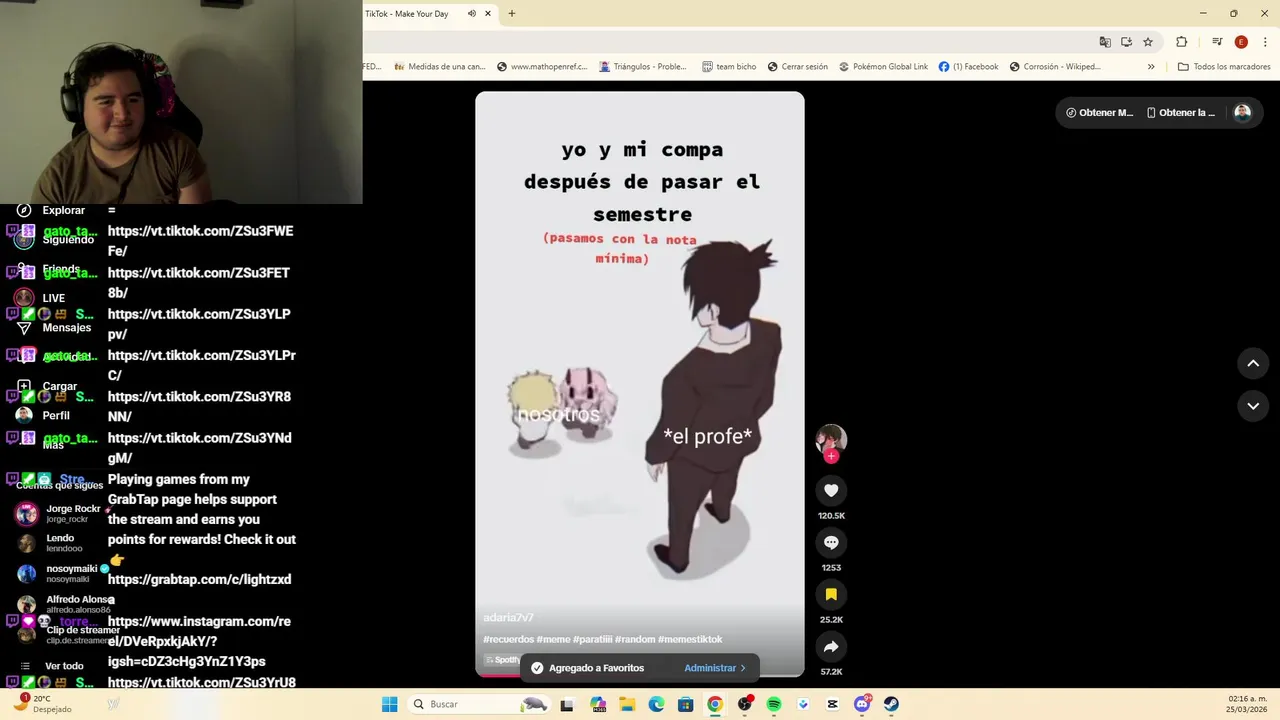1280x720 pixels.
Task: Open the Lendo followed account
Action: point(50,543)
